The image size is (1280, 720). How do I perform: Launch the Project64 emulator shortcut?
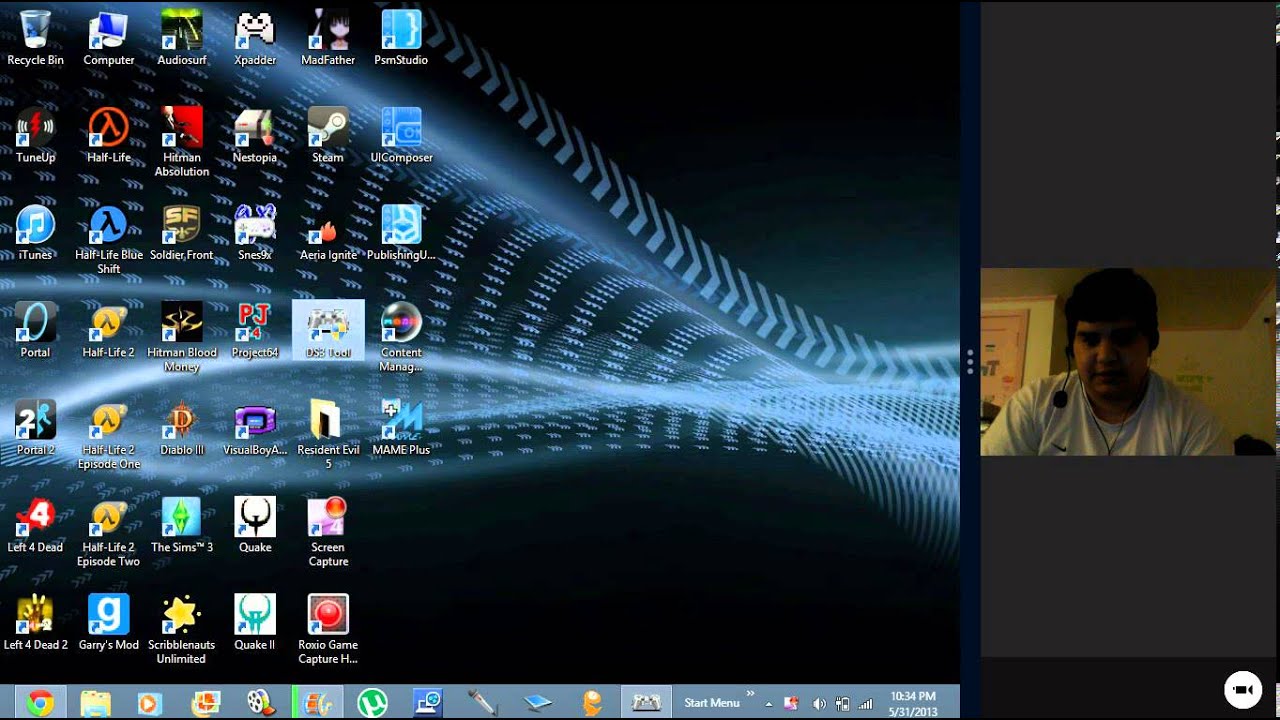click(255, 331)
